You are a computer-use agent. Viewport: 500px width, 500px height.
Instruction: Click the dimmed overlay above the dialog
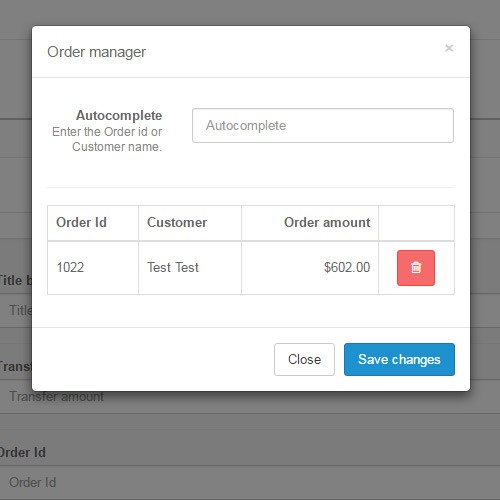tap(250, 13)
